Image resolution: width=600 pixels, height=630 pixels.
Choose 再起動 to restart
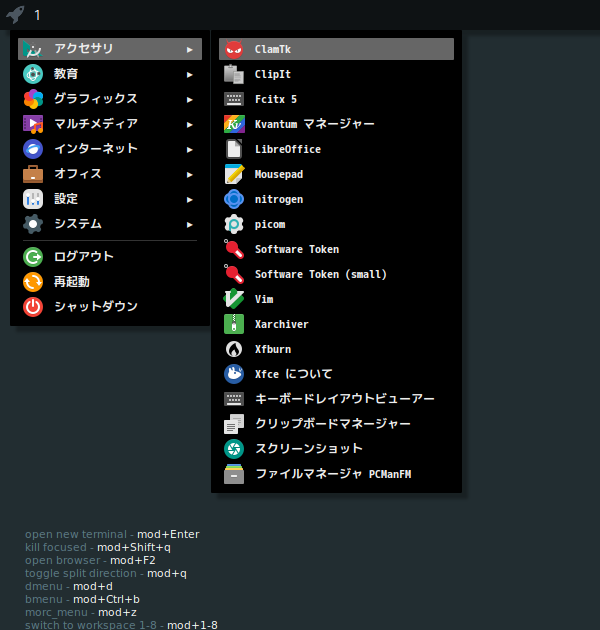[x=110, y=282]
